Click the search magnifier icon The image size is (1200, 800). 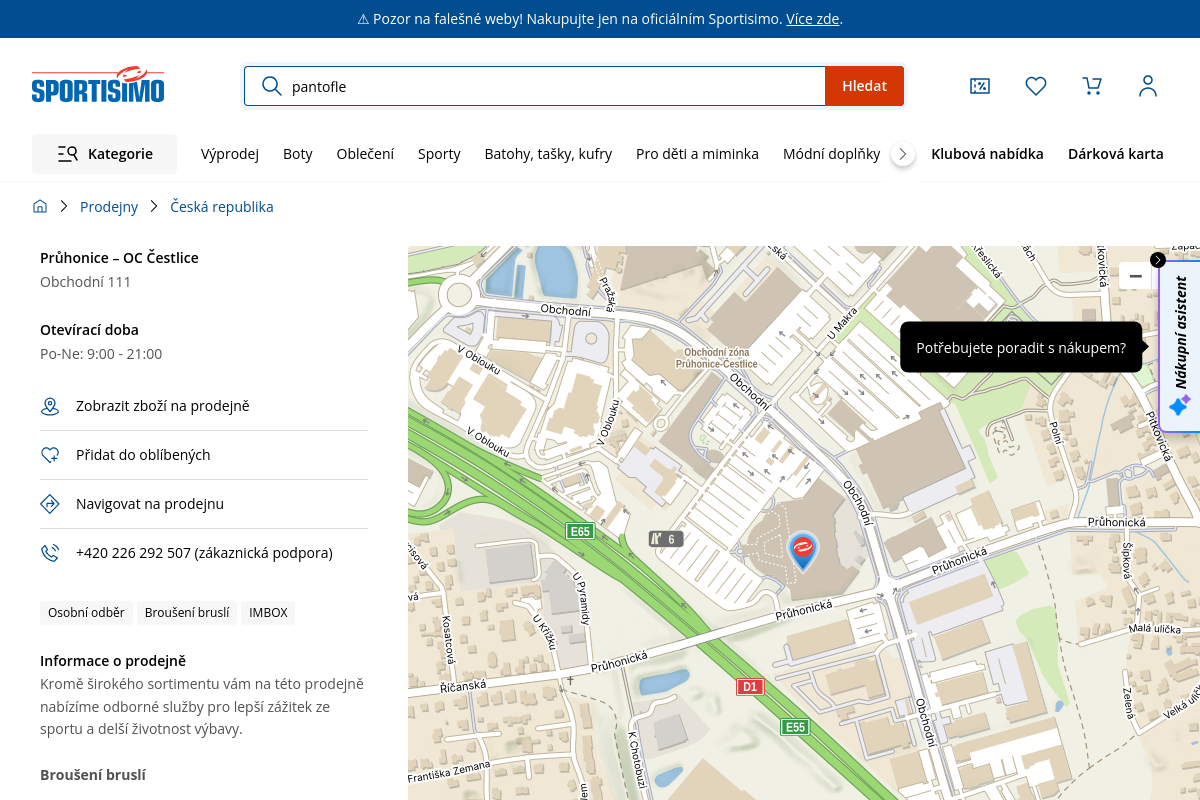click(271, 86)
